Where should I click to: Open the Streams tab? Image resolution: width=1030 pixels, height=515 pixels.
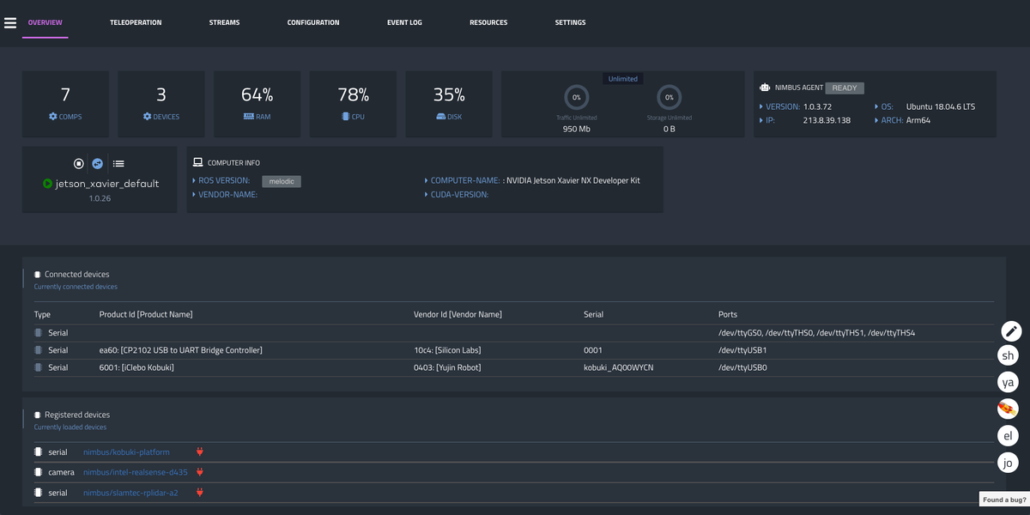point(224,22)
